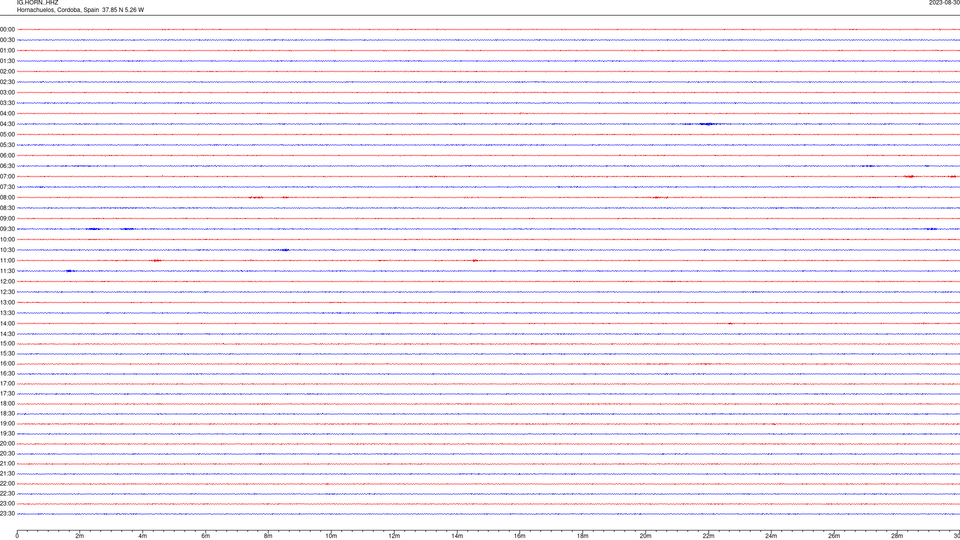Select the 09:30 row label
The image size is (960, 540).
(x=7, y=229)
